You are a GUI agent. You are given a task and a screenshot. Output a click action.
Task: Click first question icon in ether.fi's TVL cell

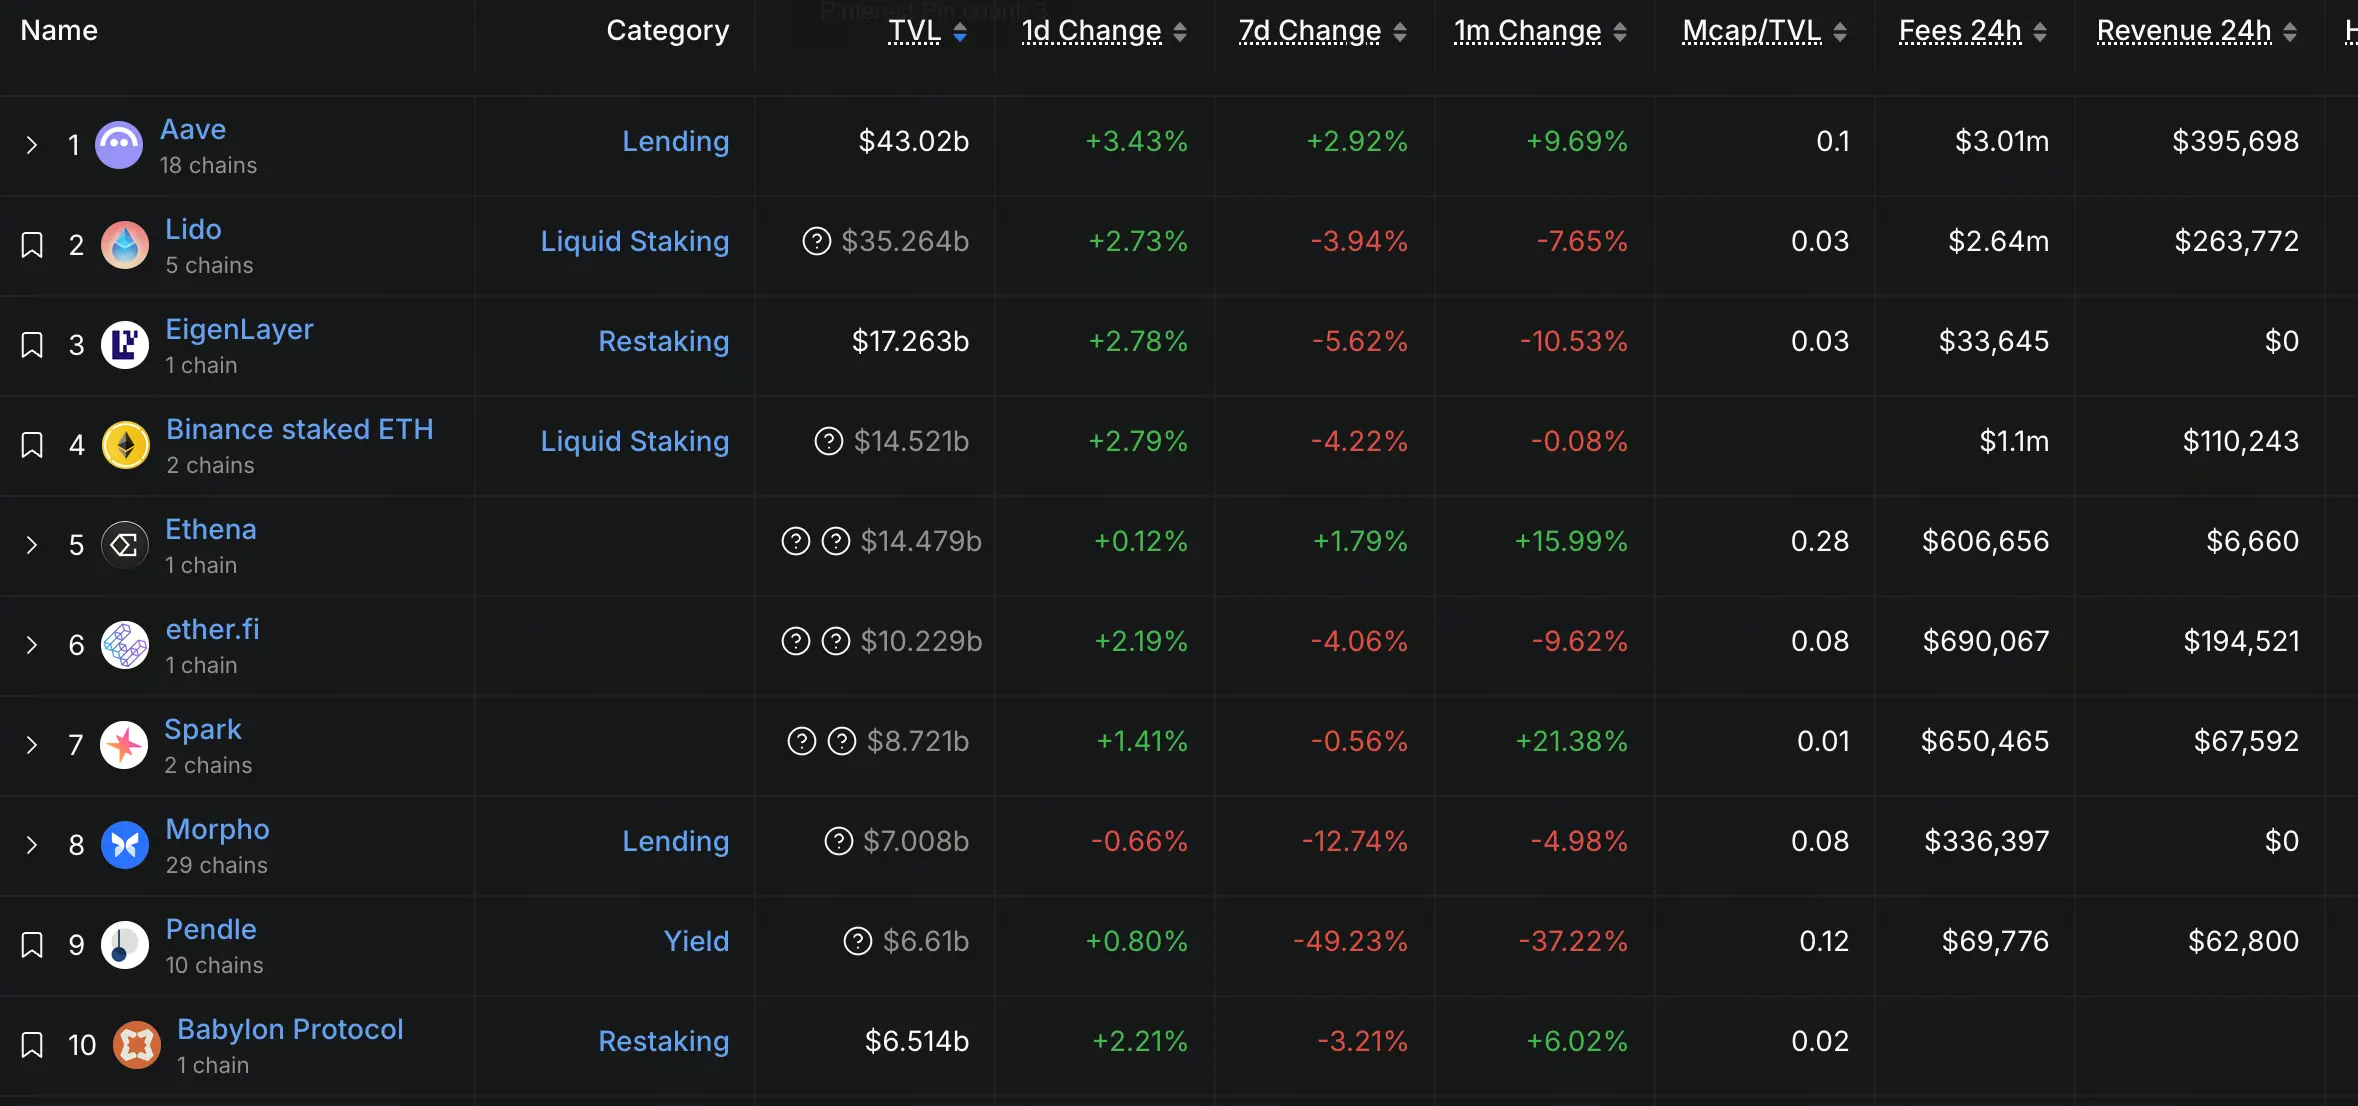click(x=795, y=641)
